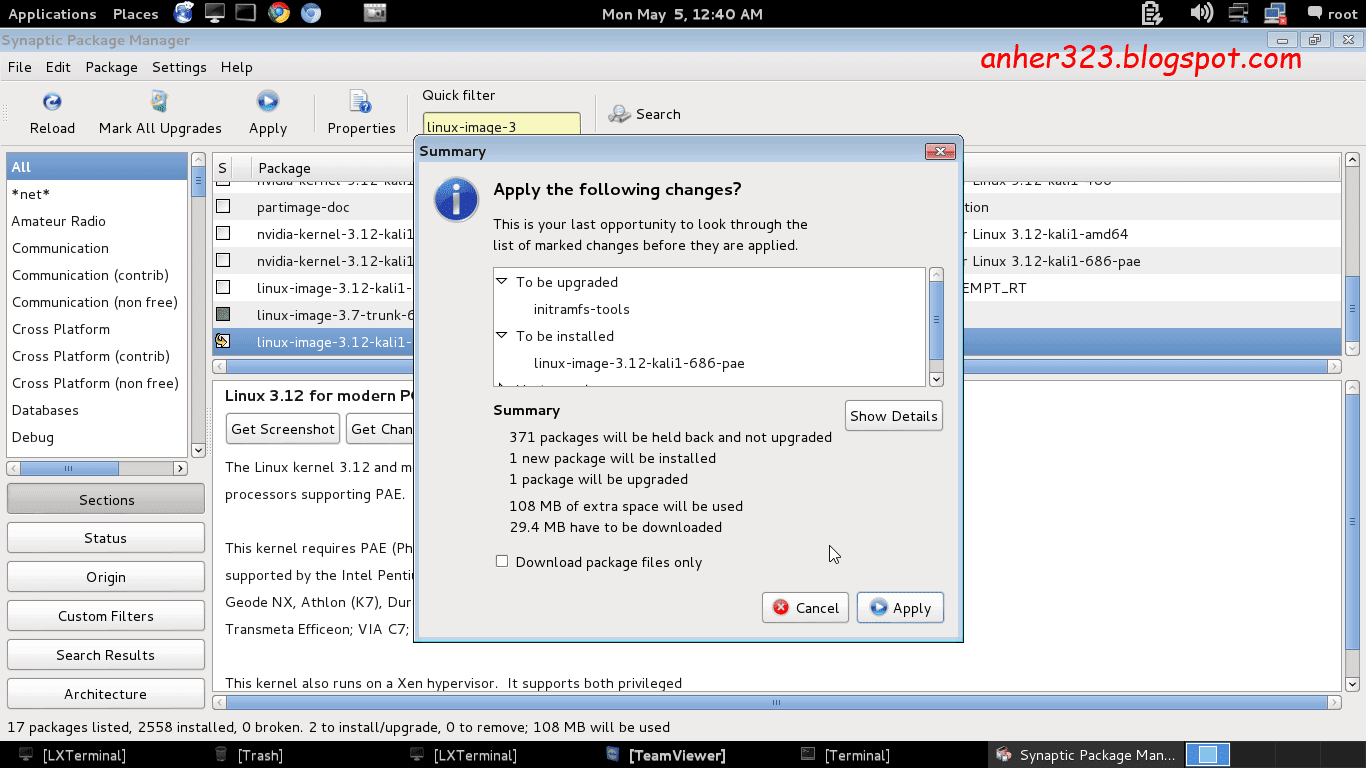Viewport: 1366px width, 768px height.
Task: Open package Properties from the toolbar
Action: [x=361, y=101]
